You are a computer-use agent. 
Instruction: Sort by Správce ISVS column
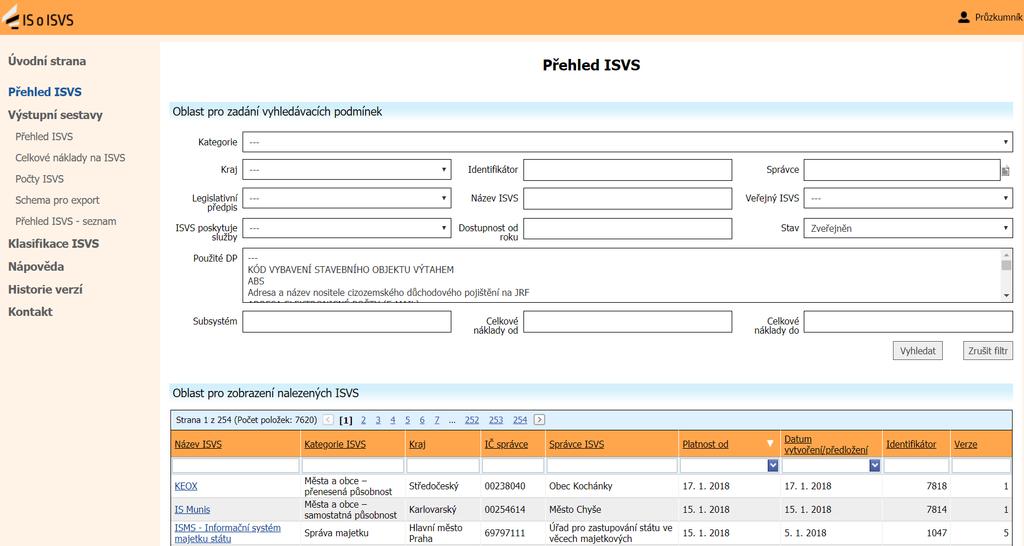point(577,444)
